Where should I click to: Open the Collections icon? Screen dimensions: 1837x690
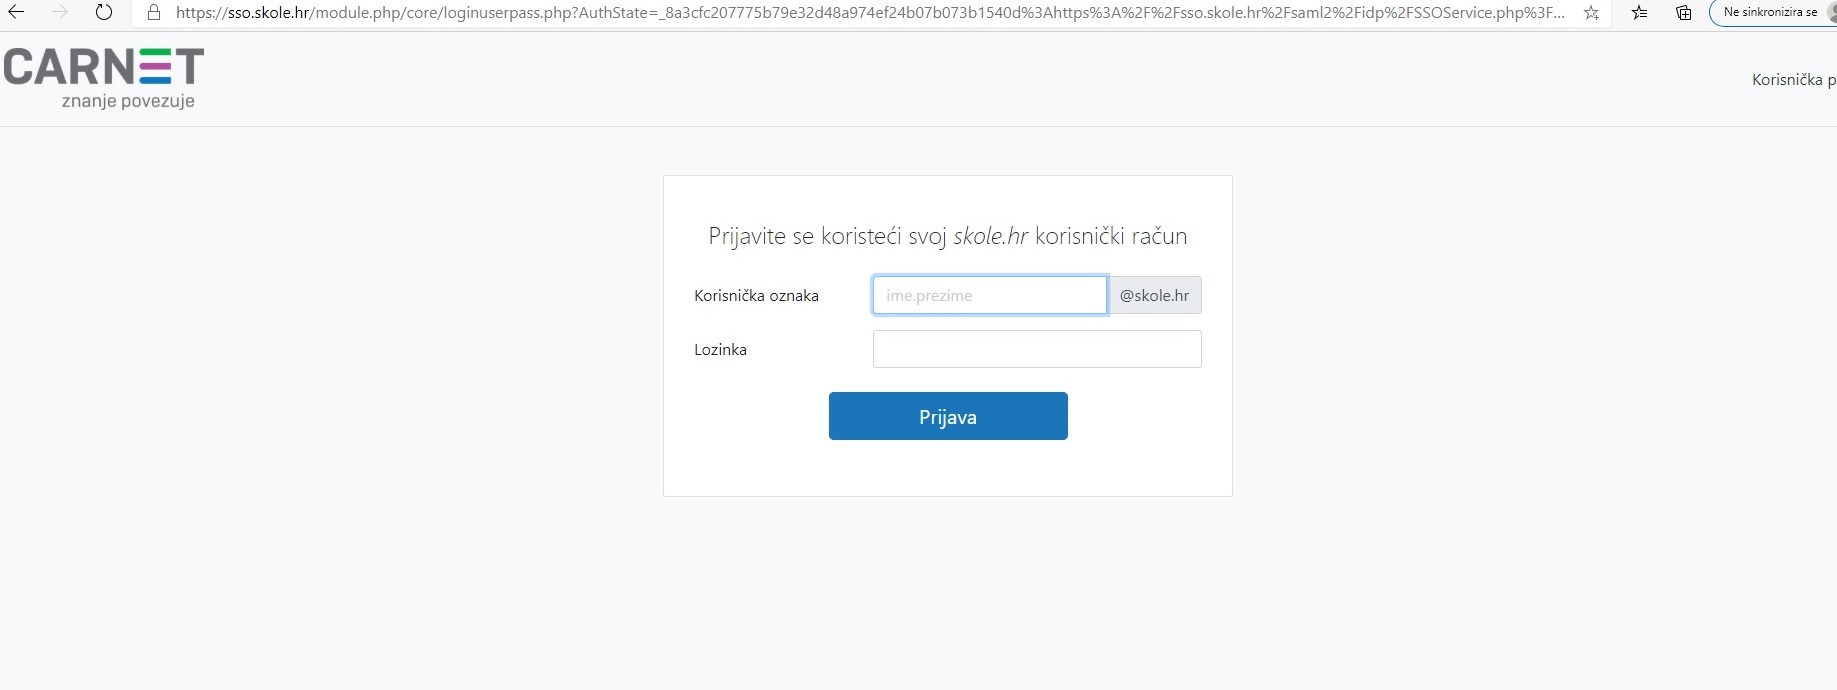1684,13
